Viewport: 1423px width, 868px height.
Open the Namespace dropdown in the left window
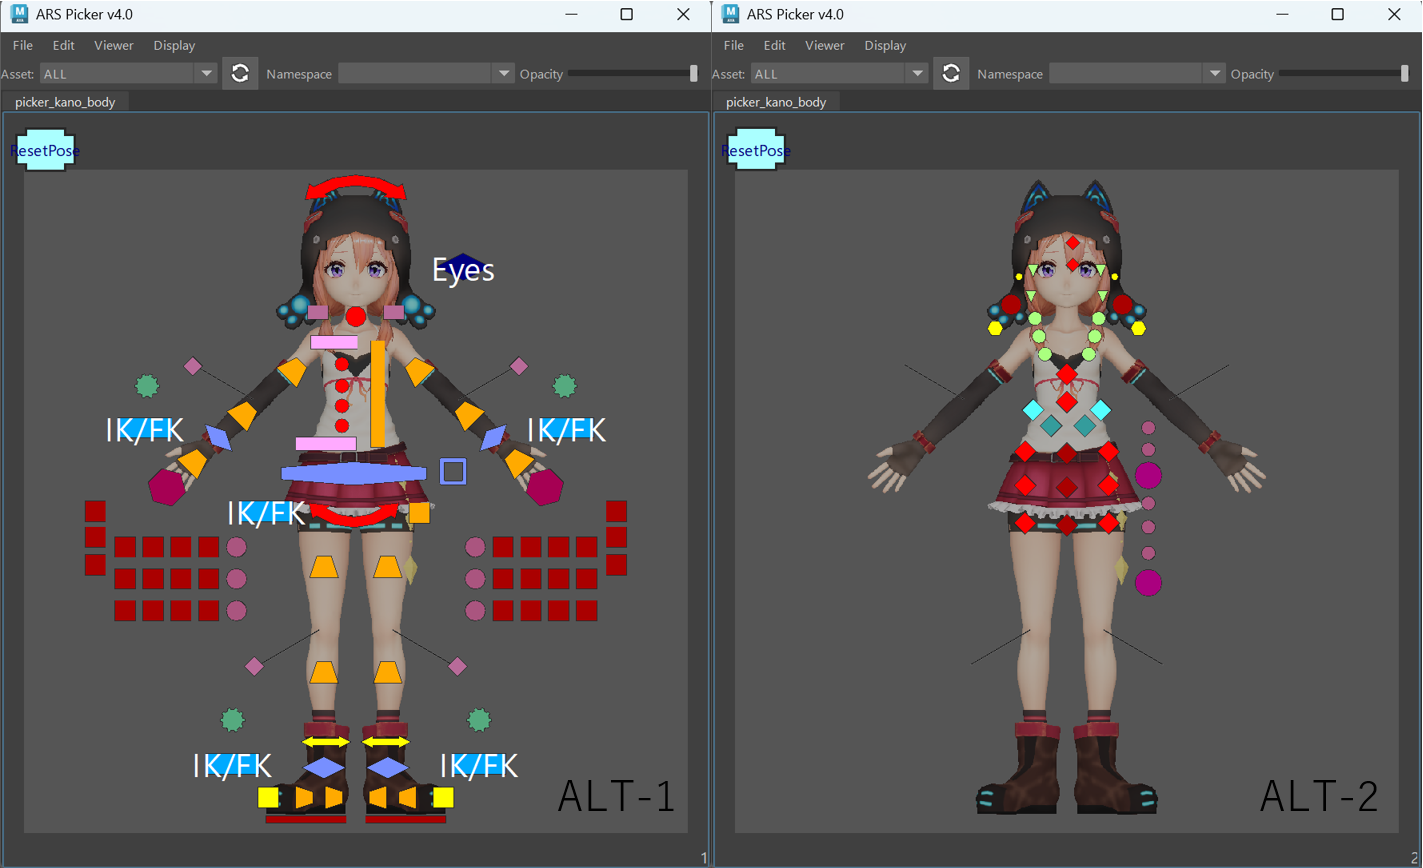[x=427, y=73]
